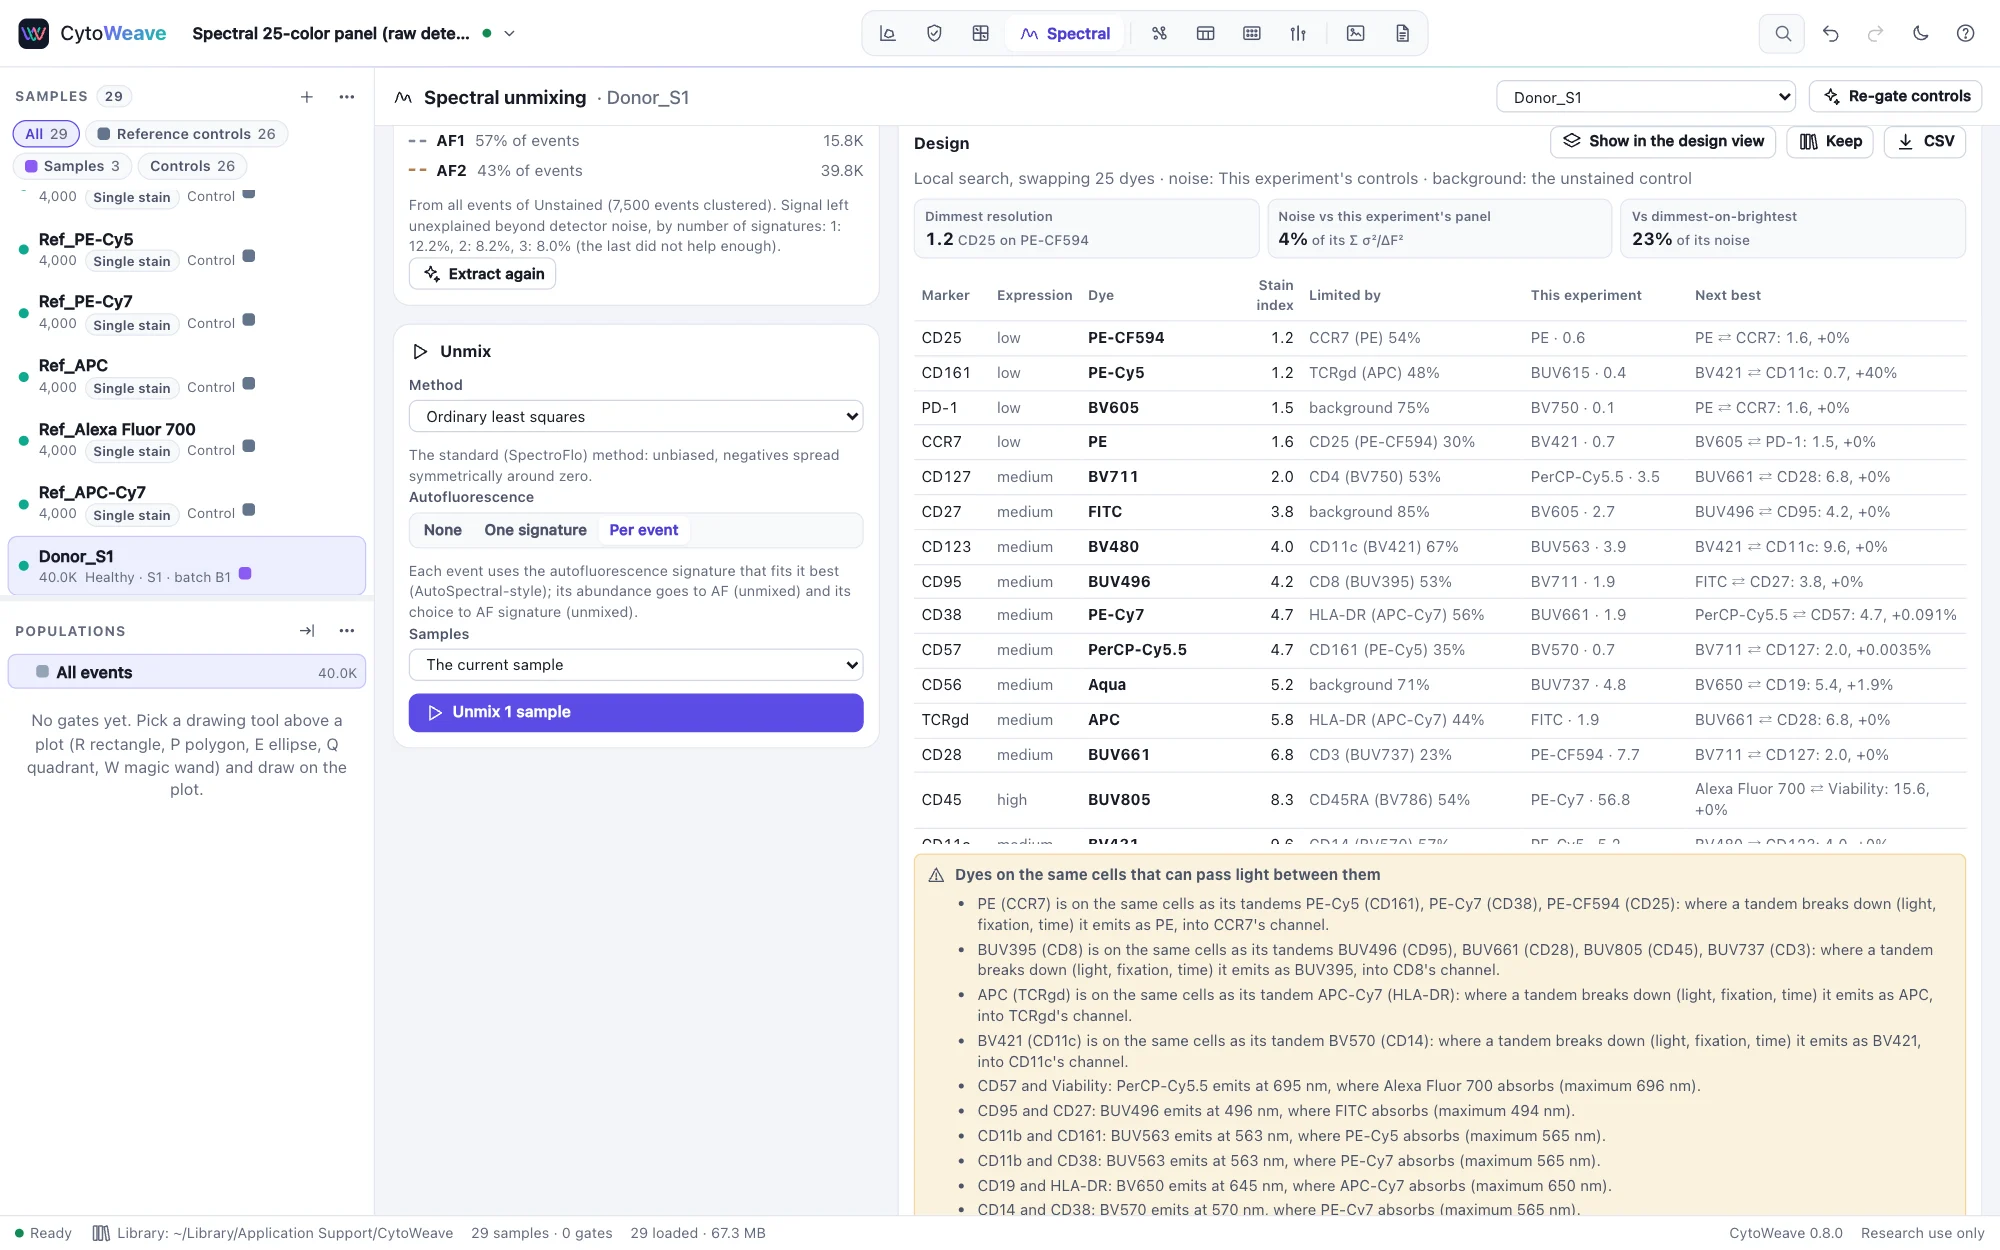Open The current sample dropdown
The width and height of the screenshot is (2000, 1250).
(636, 665)
